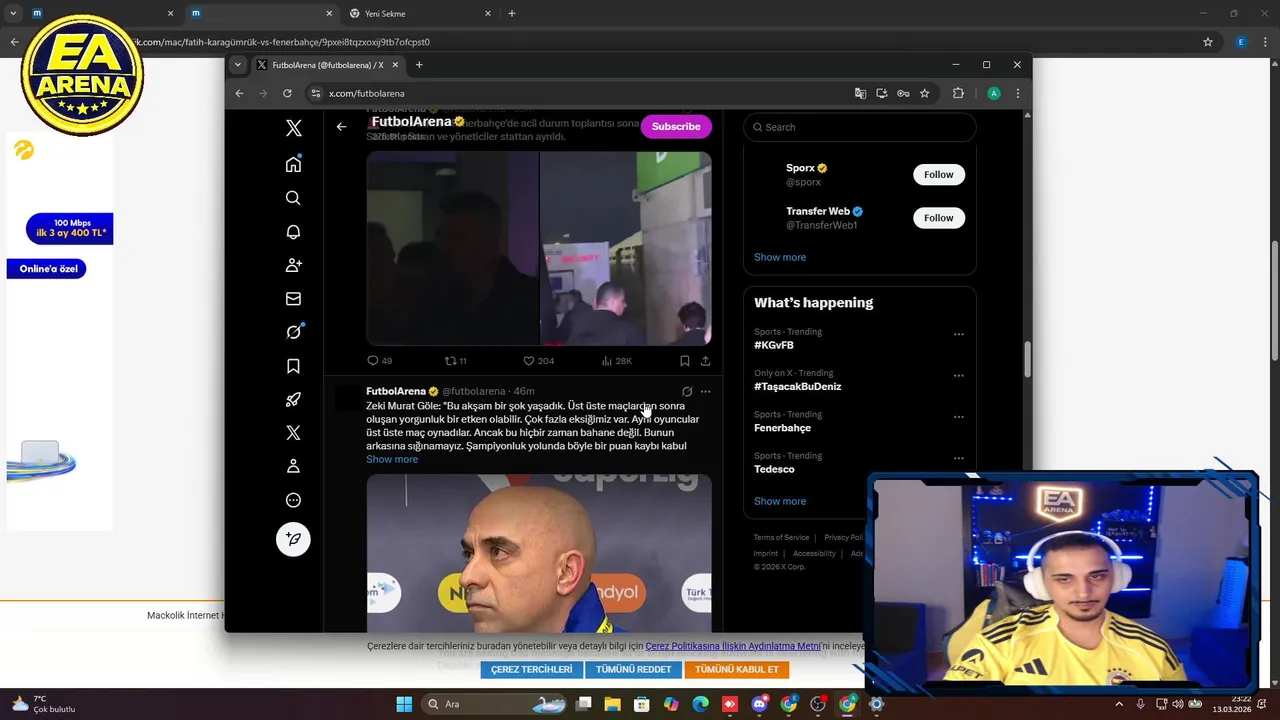1280x720 pixels.
Task: Switch to the second 'm' tab in background window
Action: [260, 14]
